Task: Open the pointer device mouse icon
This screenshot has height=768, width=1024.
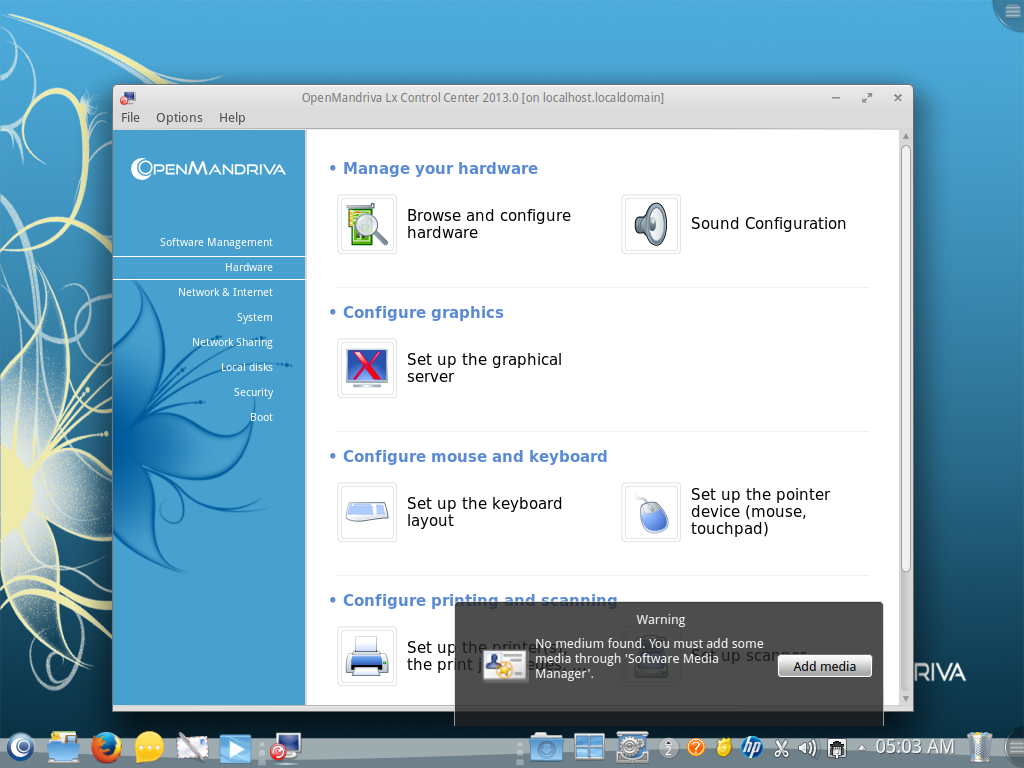Action: click(650, 512)
